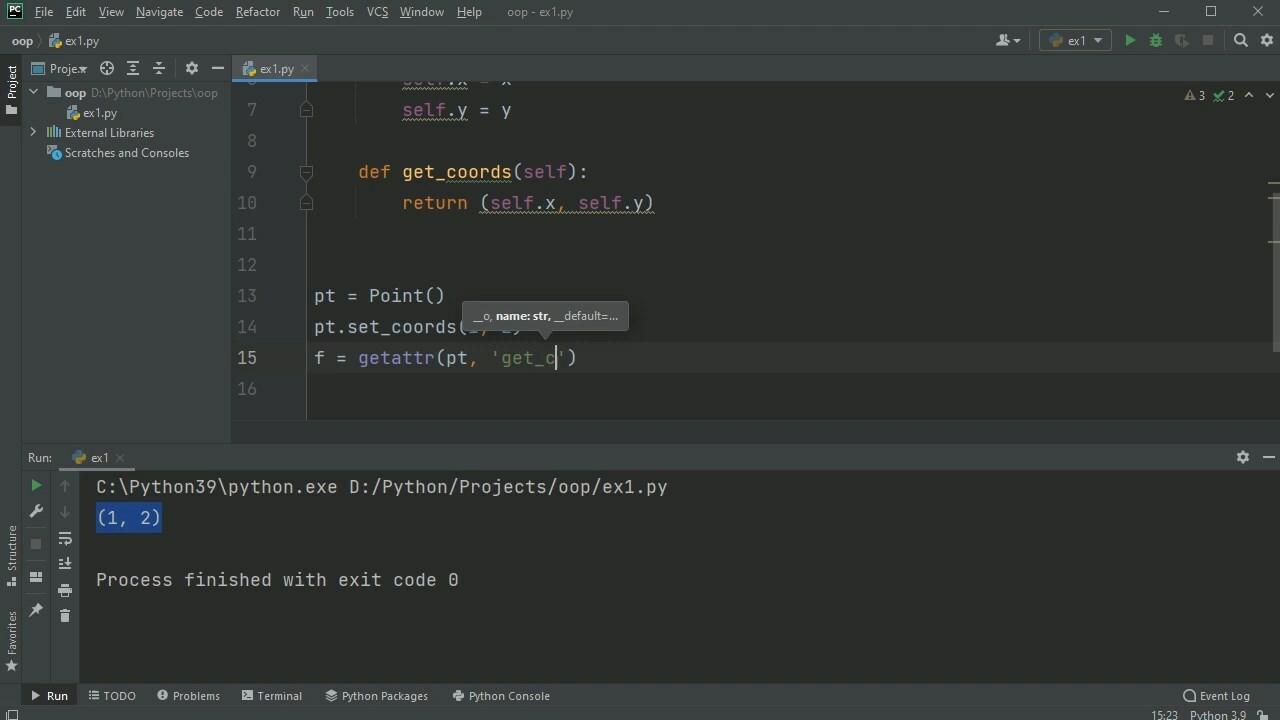Open Search Everywhere magnifier icon

(1241, 41)
